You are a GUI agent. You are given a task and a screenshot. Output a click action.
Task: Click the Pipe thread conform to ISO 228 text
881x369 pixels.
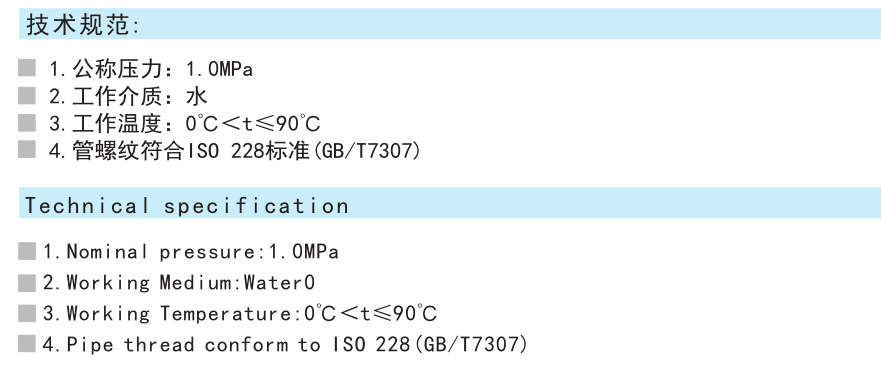point(226,344)
